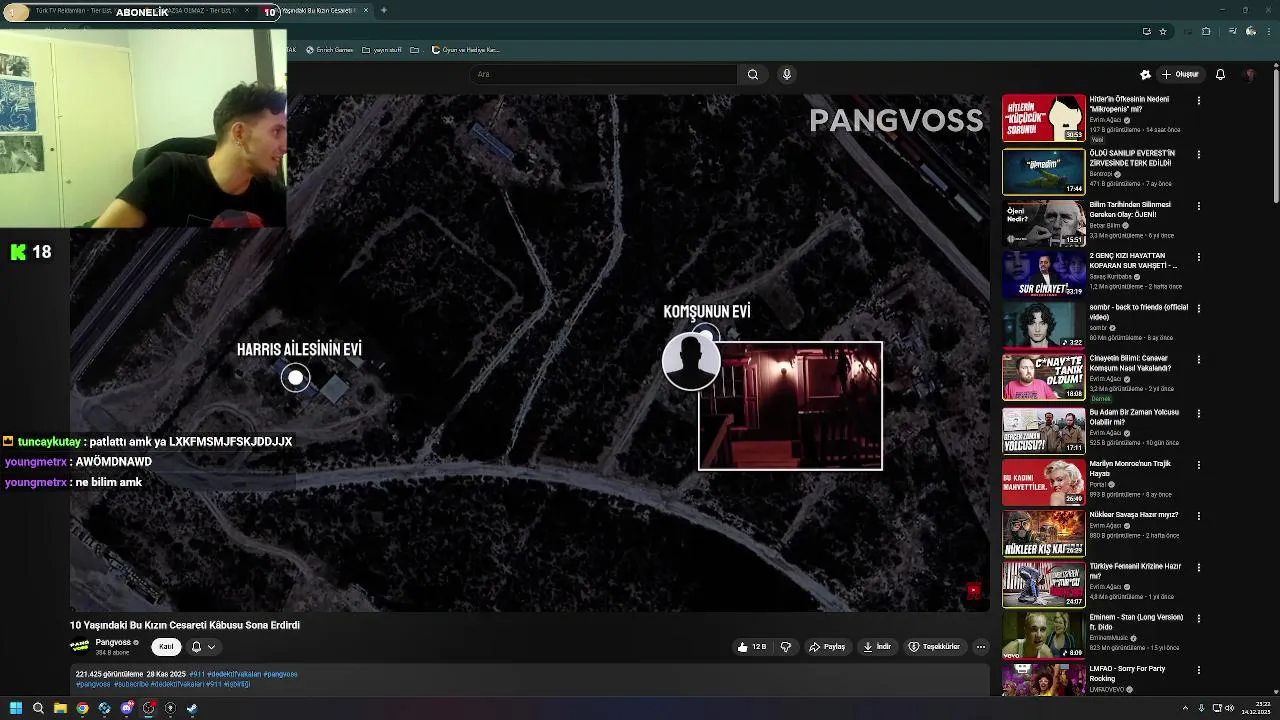Image resolution: width=1280 pixels, height=720 pixels.
Task: Open Pangvoss channel avatar
Action: 80,646
